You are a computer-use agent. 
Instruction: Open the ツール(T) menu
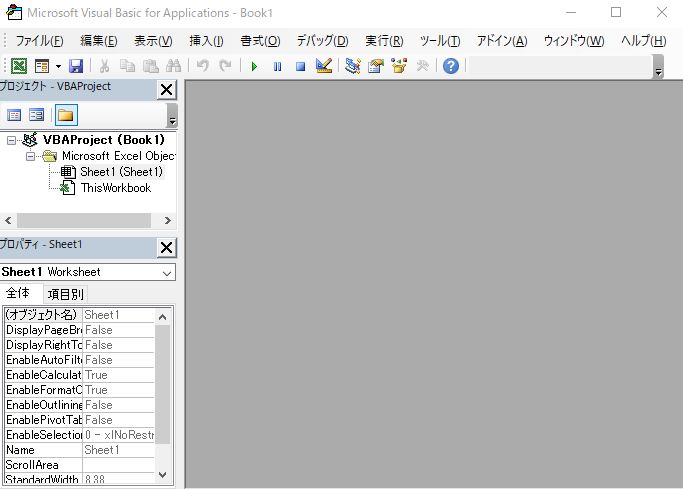[440, 41]
